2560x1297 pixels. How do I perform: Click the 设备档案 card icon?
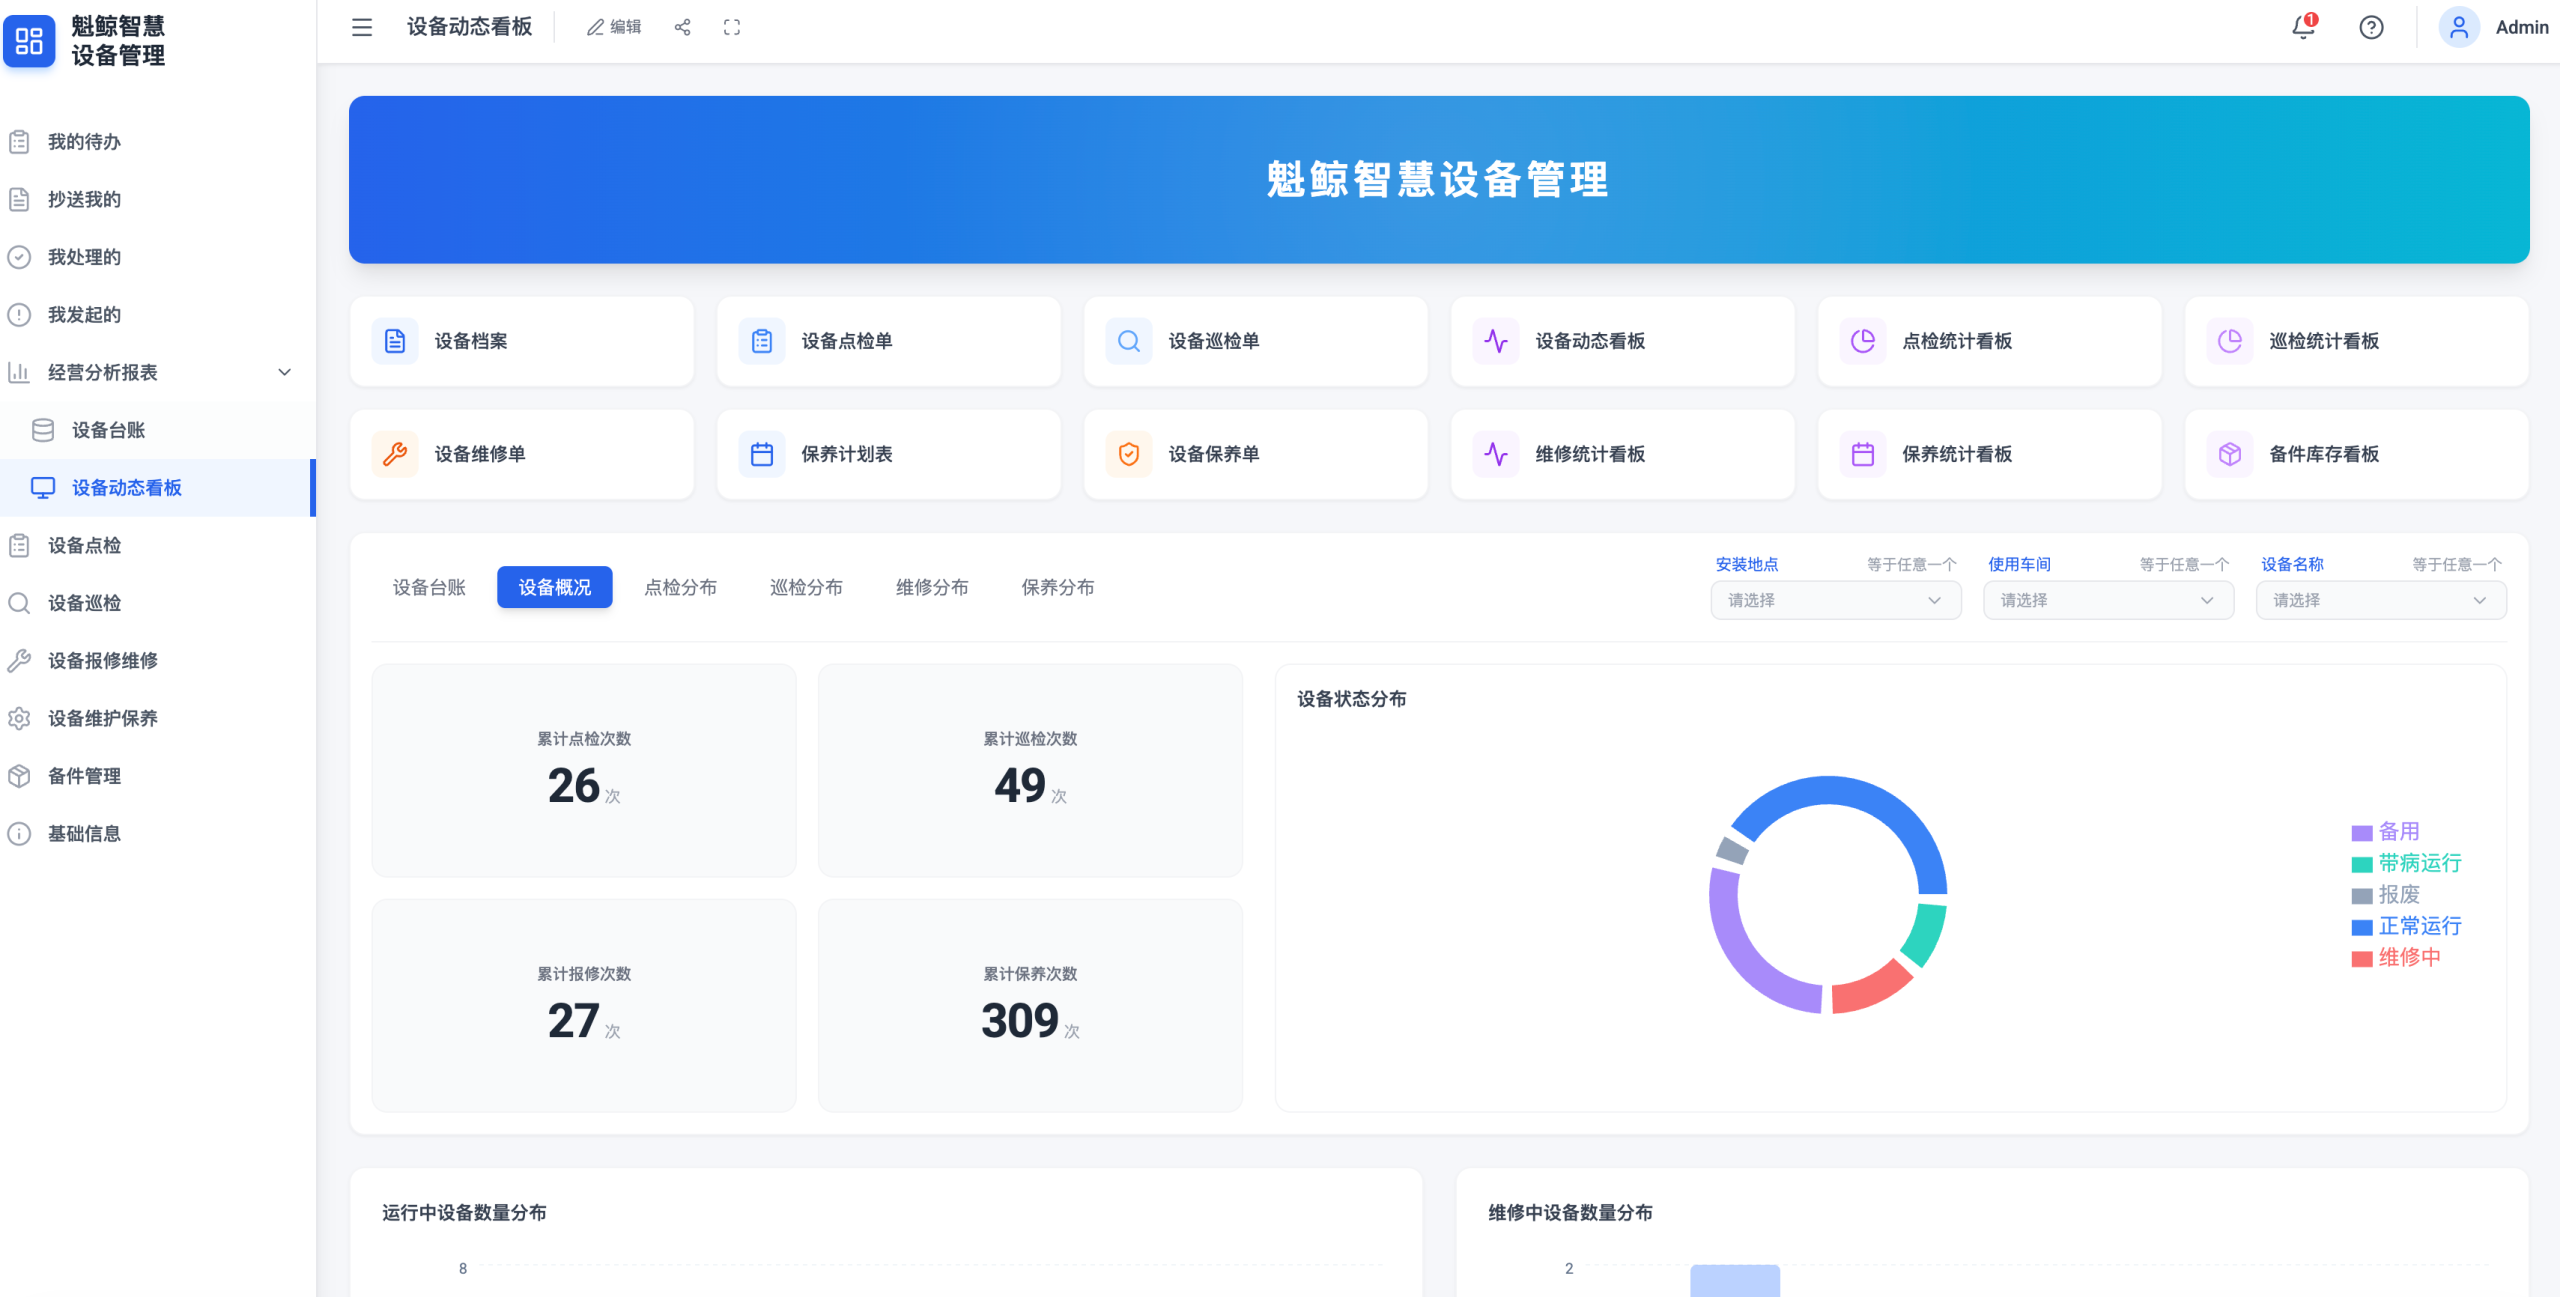click(395, 341)
